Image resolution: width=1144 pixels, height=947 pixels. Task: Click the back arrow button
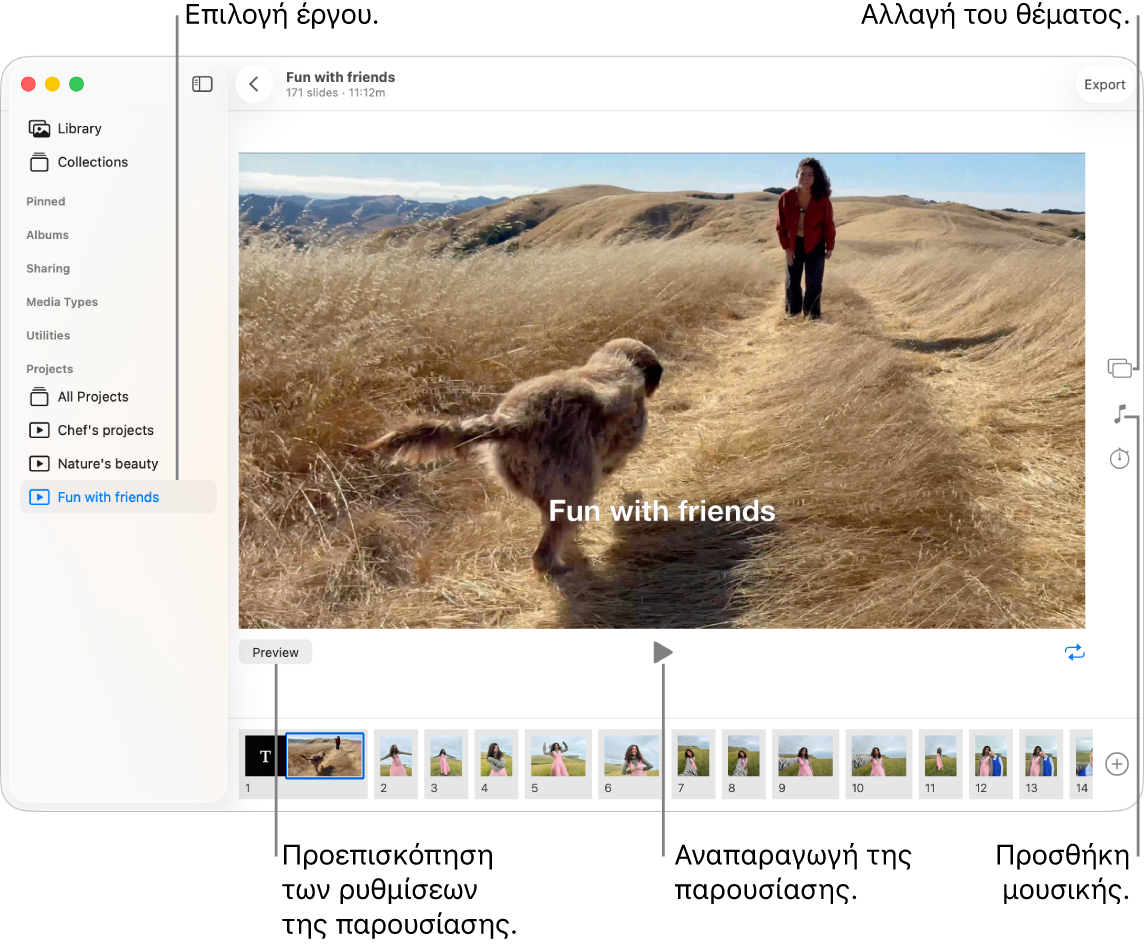pos(254,85)
